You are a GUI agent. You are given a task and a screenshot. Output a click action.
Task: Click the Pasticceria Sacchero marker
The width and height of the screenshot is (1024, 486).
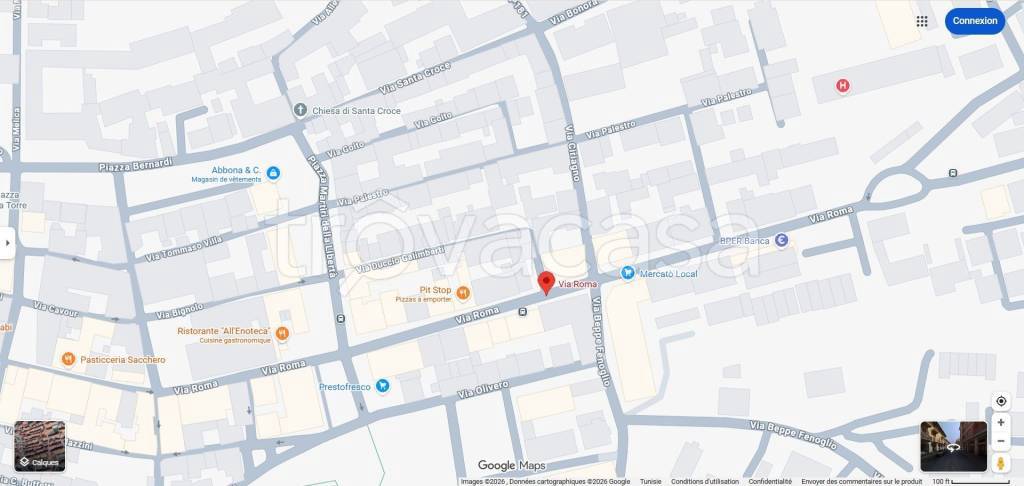coord(68,359)
